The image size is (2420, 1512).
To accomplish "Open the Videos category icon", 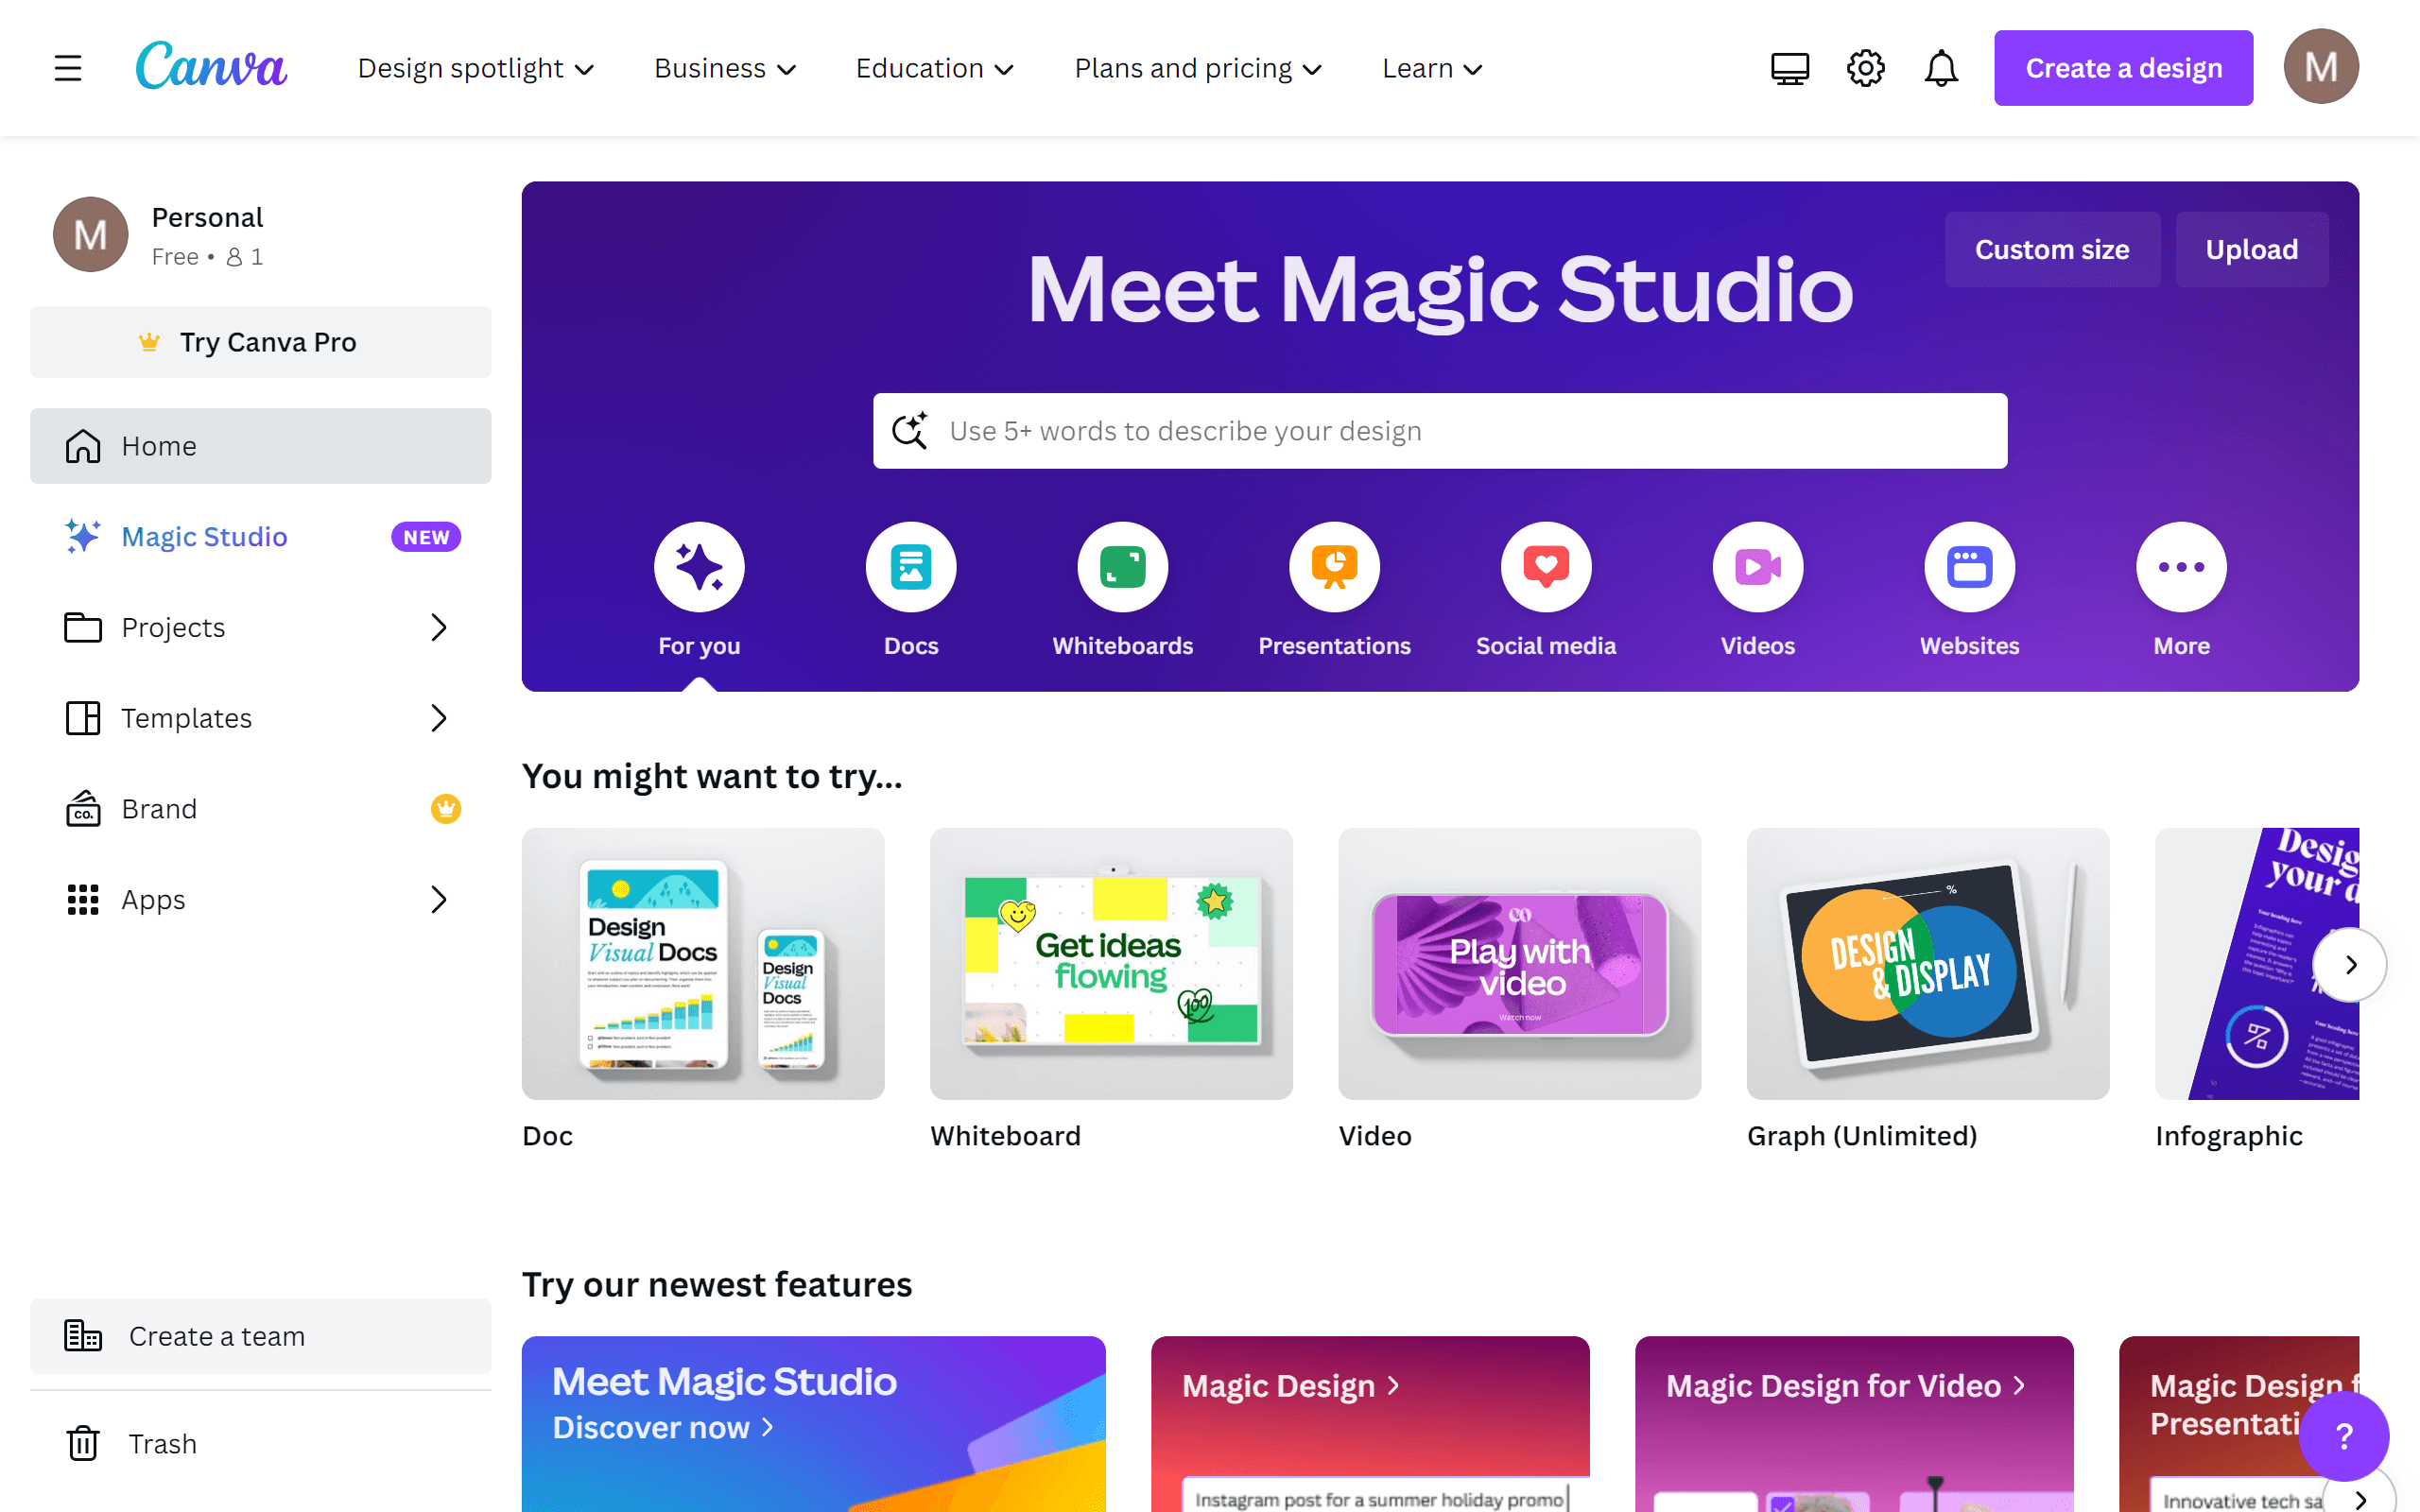I will [1757, 567].
